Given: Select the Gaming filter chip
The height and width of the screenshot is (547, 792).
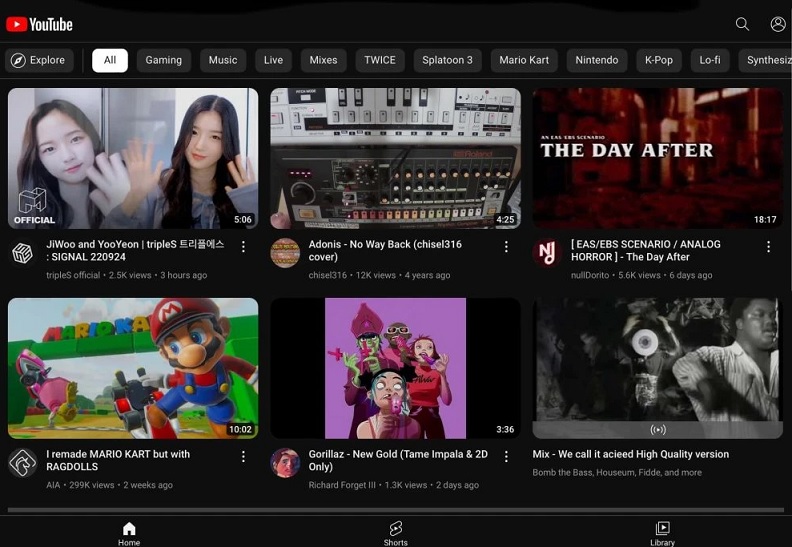Looking at the screenshot, I should click(x=163, y=60).
